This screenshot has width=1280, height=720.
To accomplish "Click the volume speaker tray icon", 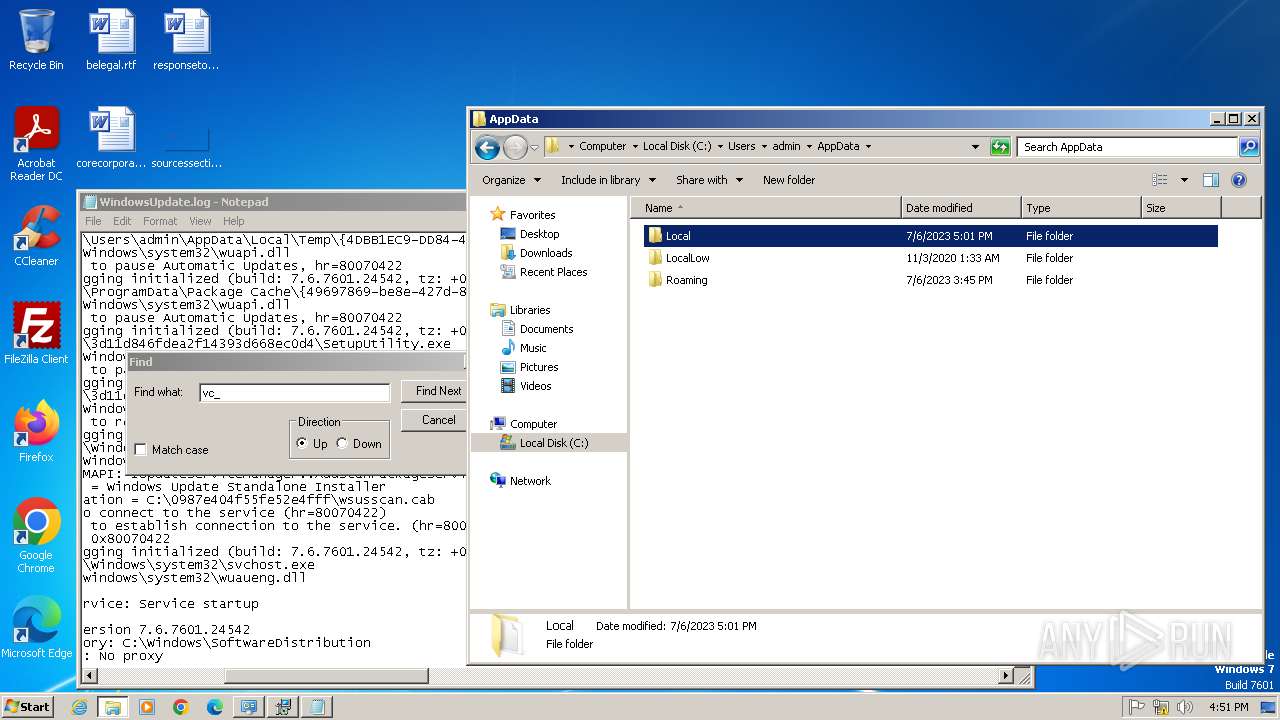I will [x=1187, y=707].
